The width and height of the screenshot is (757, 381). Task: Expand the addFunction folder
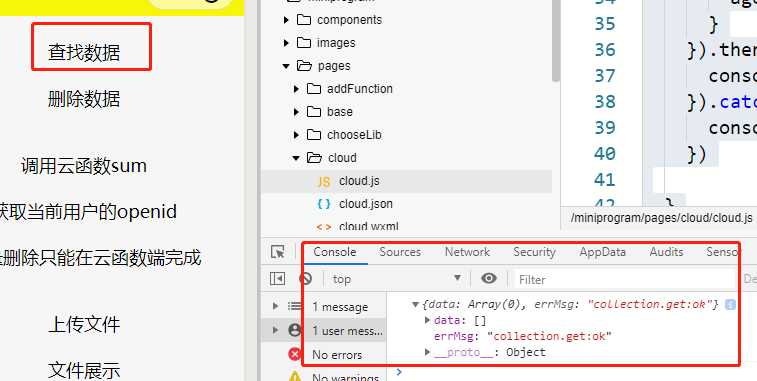pyautogui.click(x=296, y=89)
